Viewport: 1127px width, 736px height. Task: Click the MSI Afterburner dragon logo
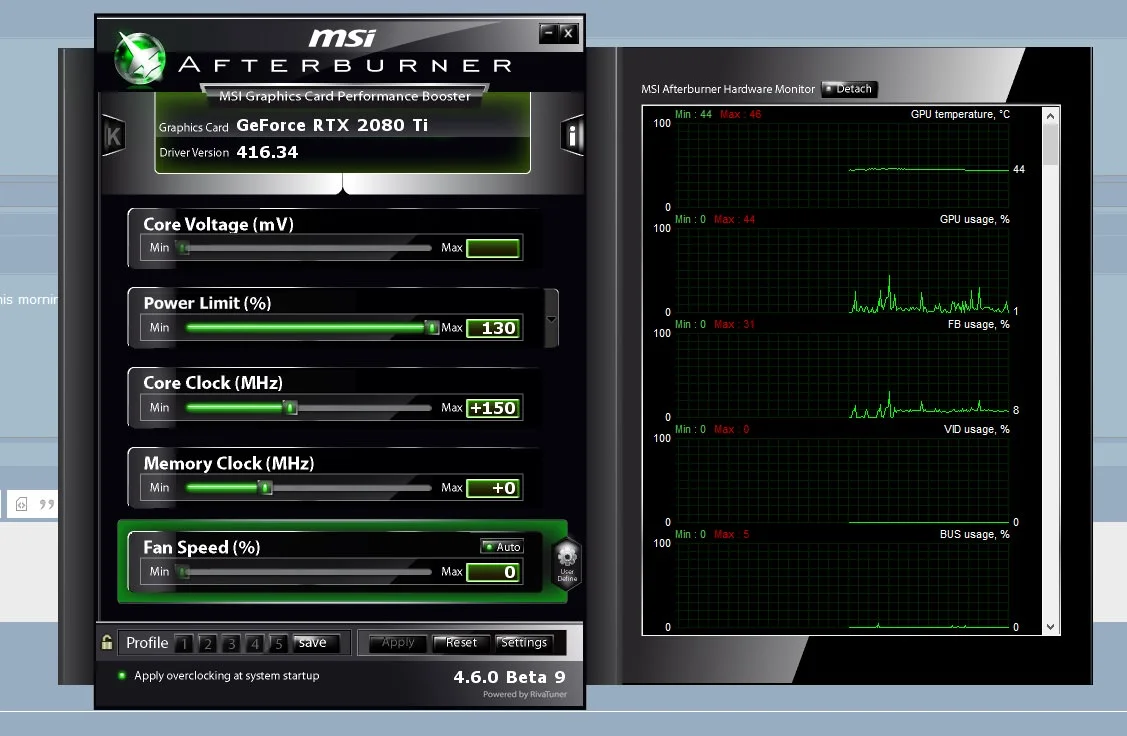(x=140, y=59)
